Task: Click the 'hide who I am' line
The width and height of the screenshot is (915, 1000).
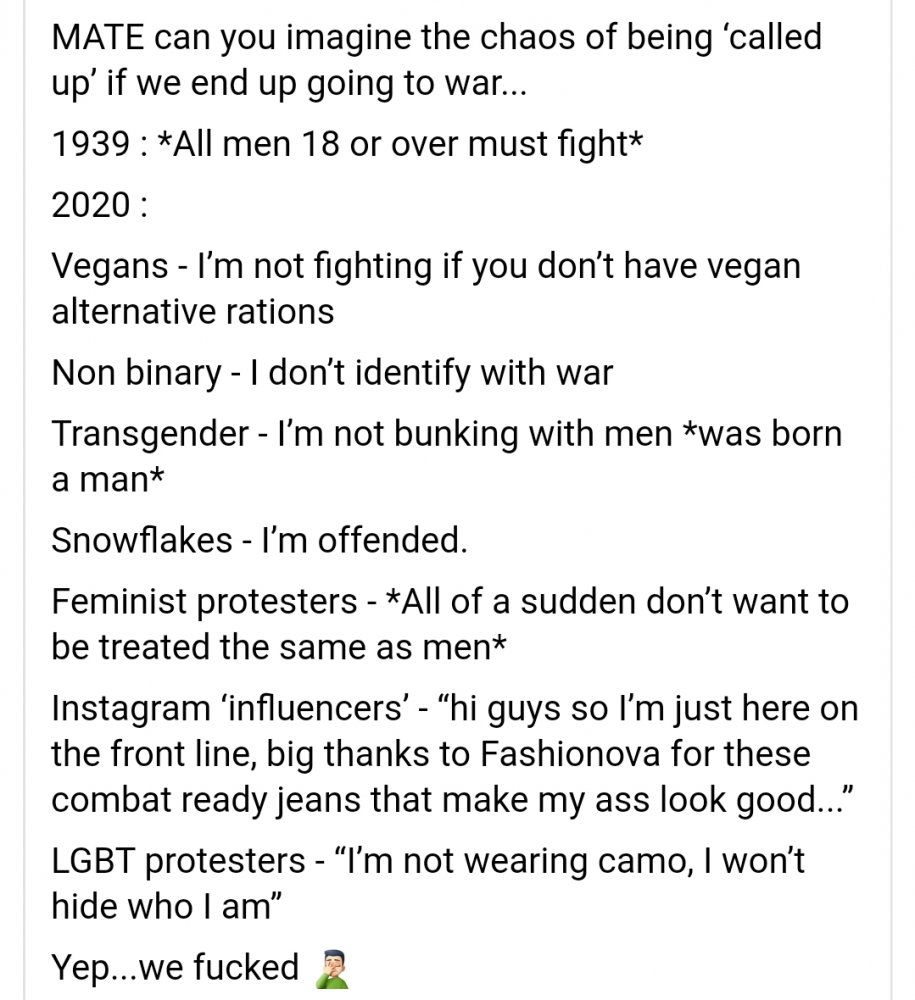Action: (166, 906)
